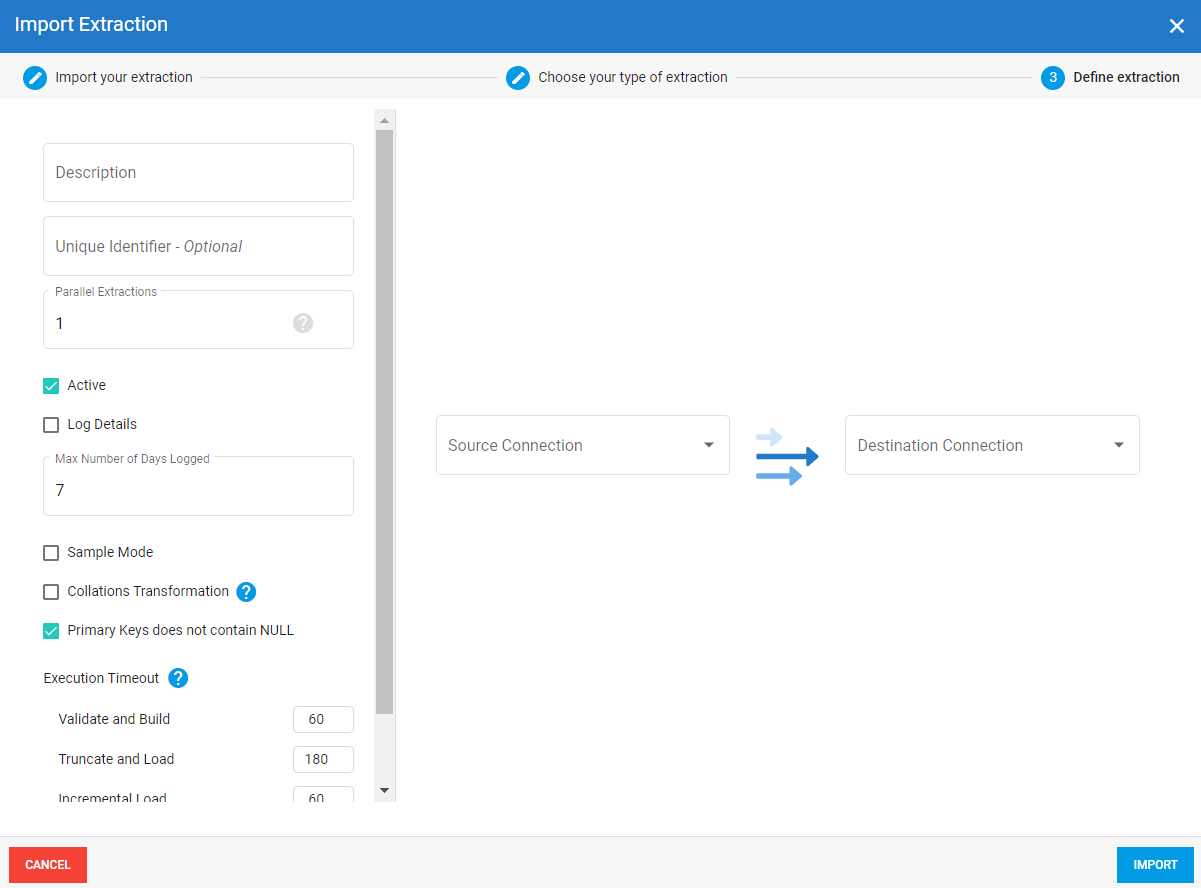Click the pencil icon beside Import your extraction

click(x=35, y=78)
